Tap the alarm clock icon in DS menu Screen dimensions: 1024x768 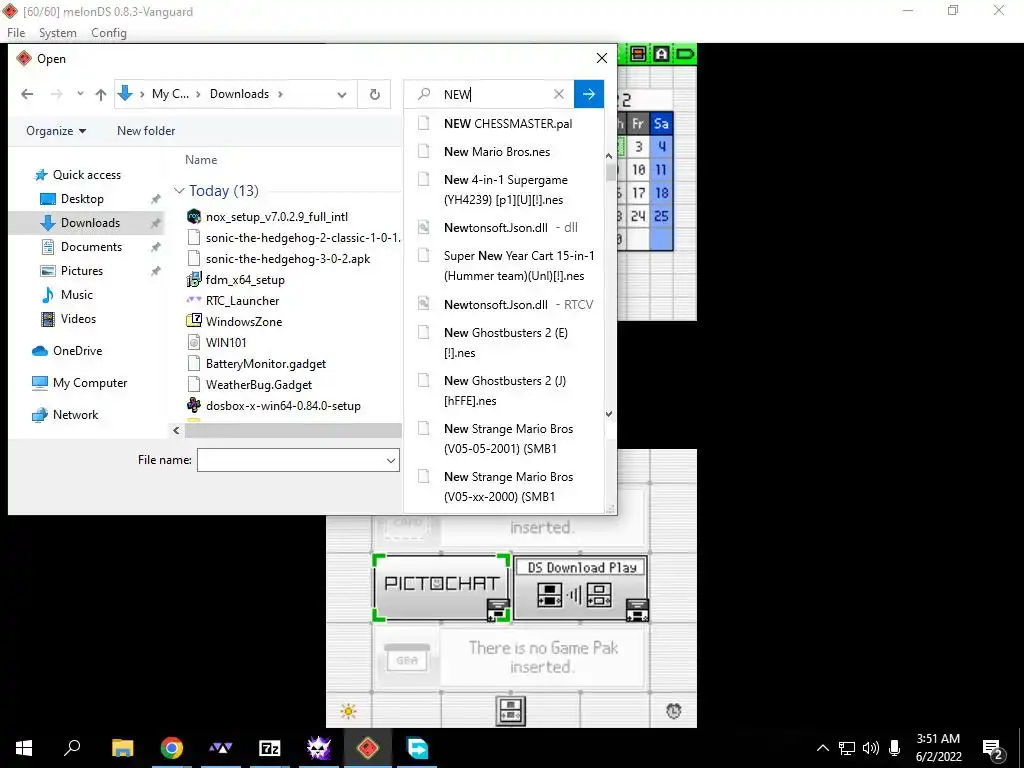click(673, 711)
